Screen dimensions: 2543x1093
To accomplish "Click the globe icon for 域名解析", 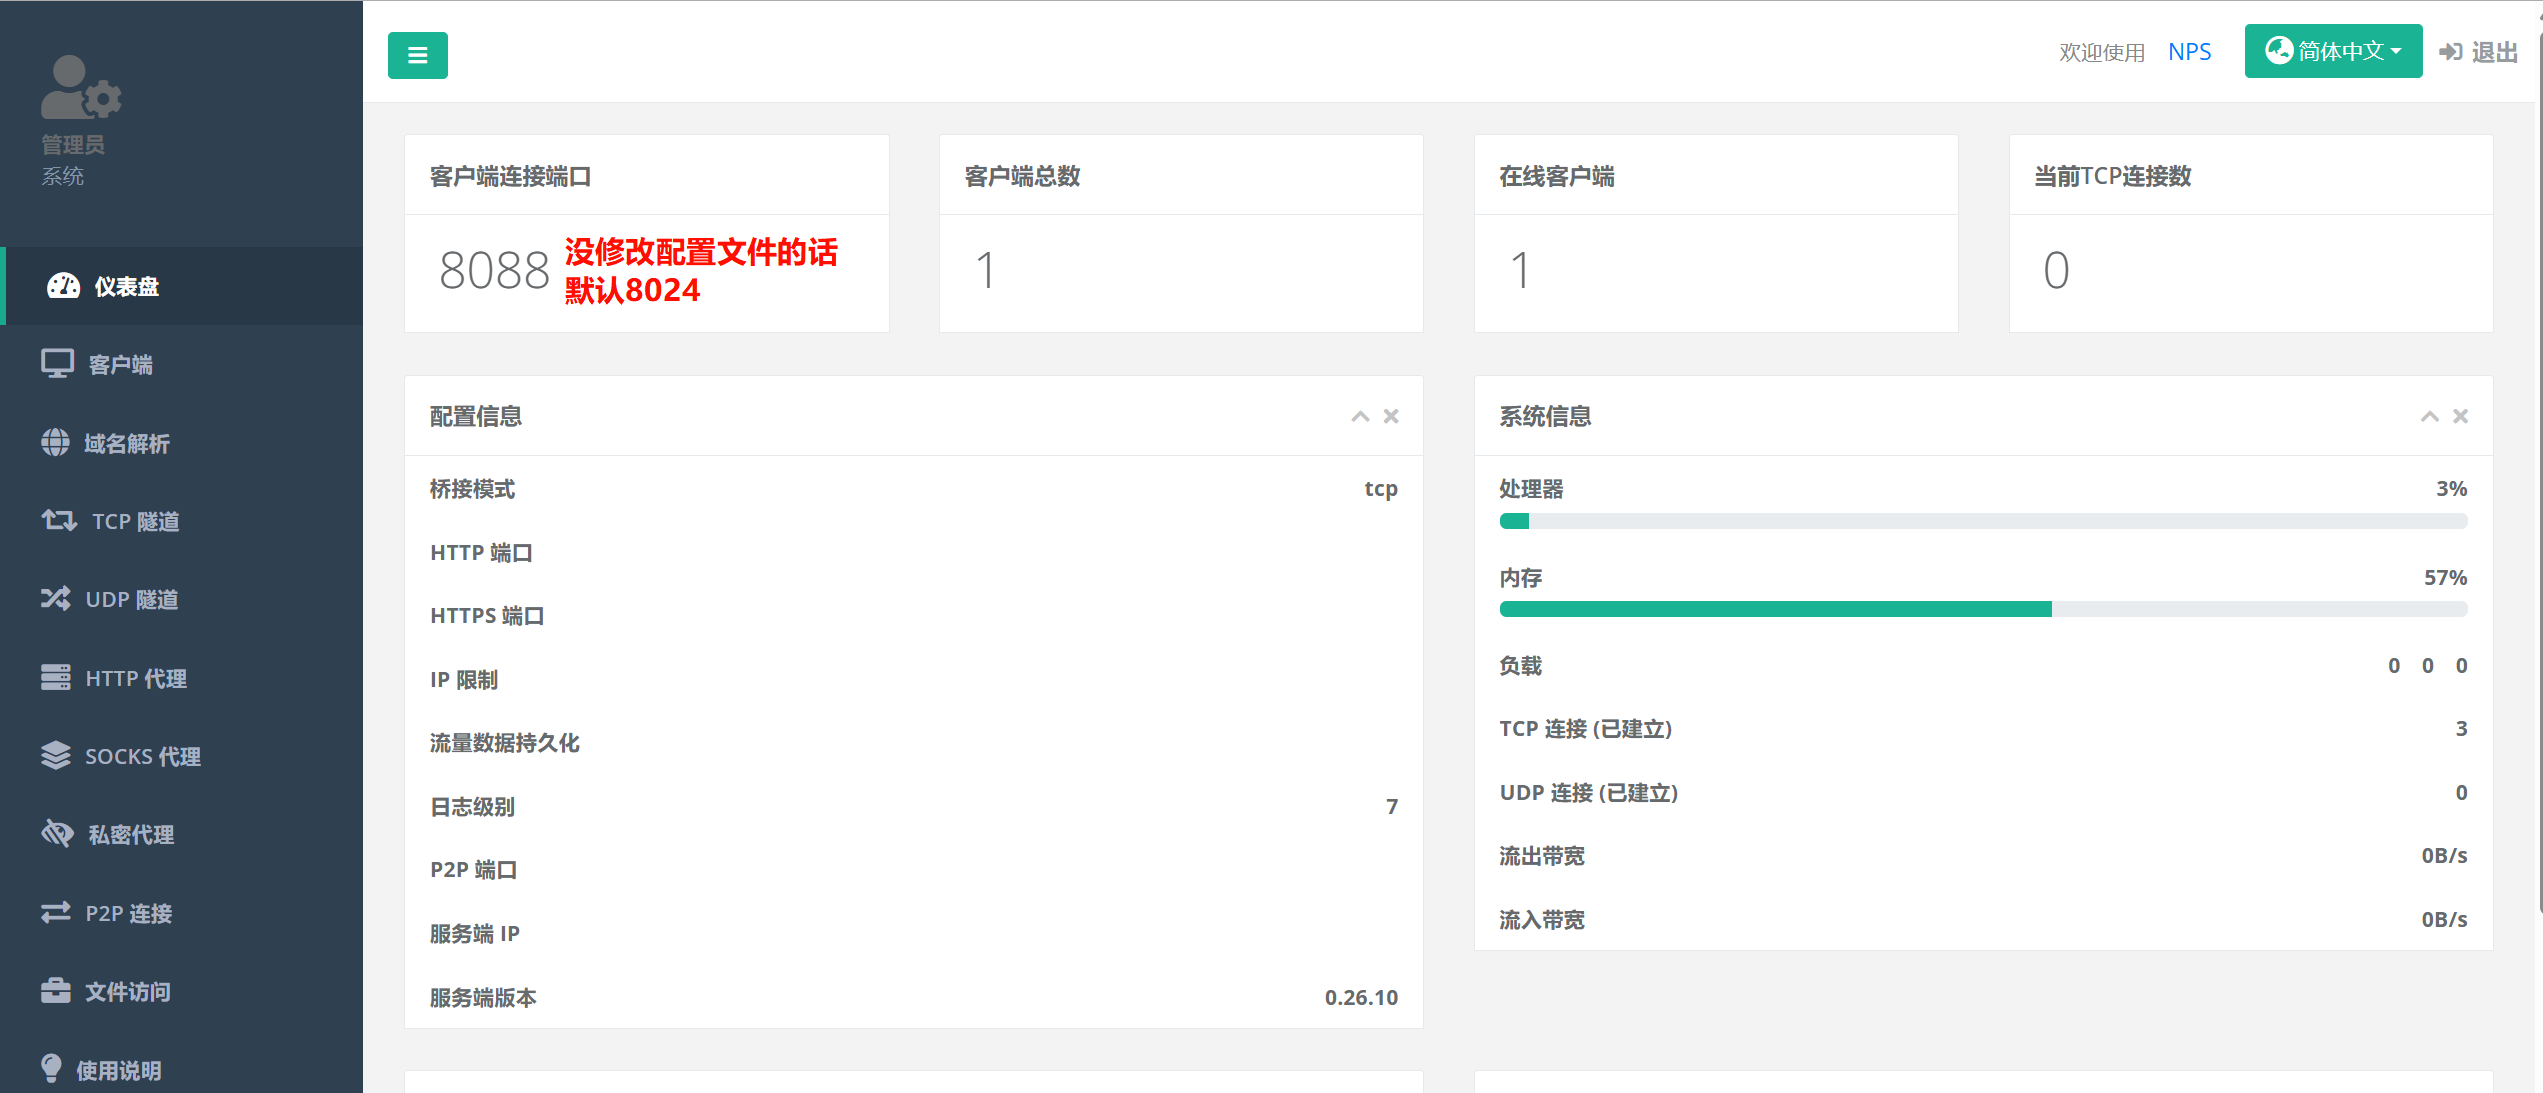I will click(x=55, y=442).
